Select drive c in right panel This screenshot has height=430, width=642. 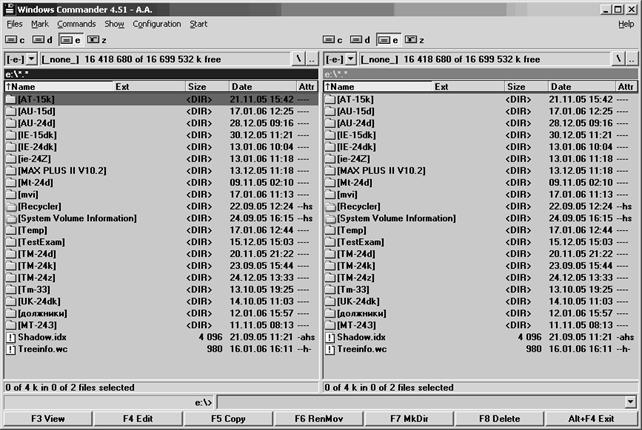pyautogui.click(x=332, y=40)
